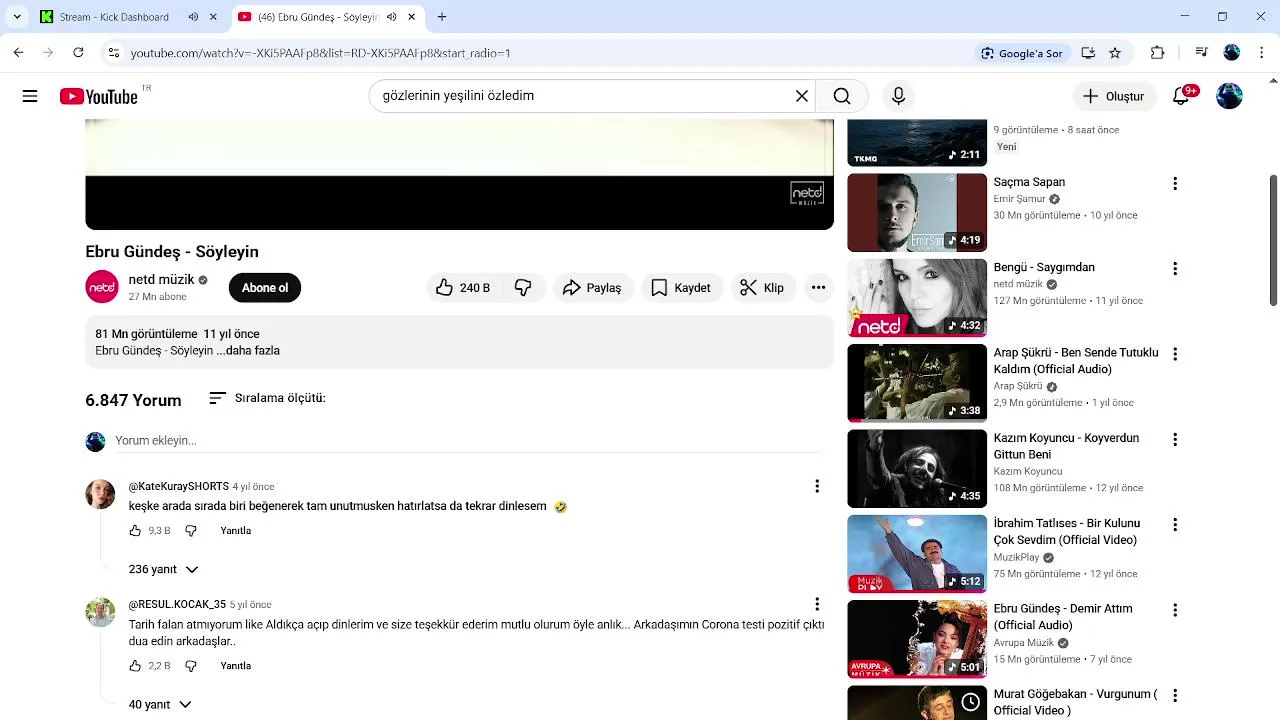
Task: Dislike the @RESUL.KOCAK_35 comment
Action: [191, 666]
